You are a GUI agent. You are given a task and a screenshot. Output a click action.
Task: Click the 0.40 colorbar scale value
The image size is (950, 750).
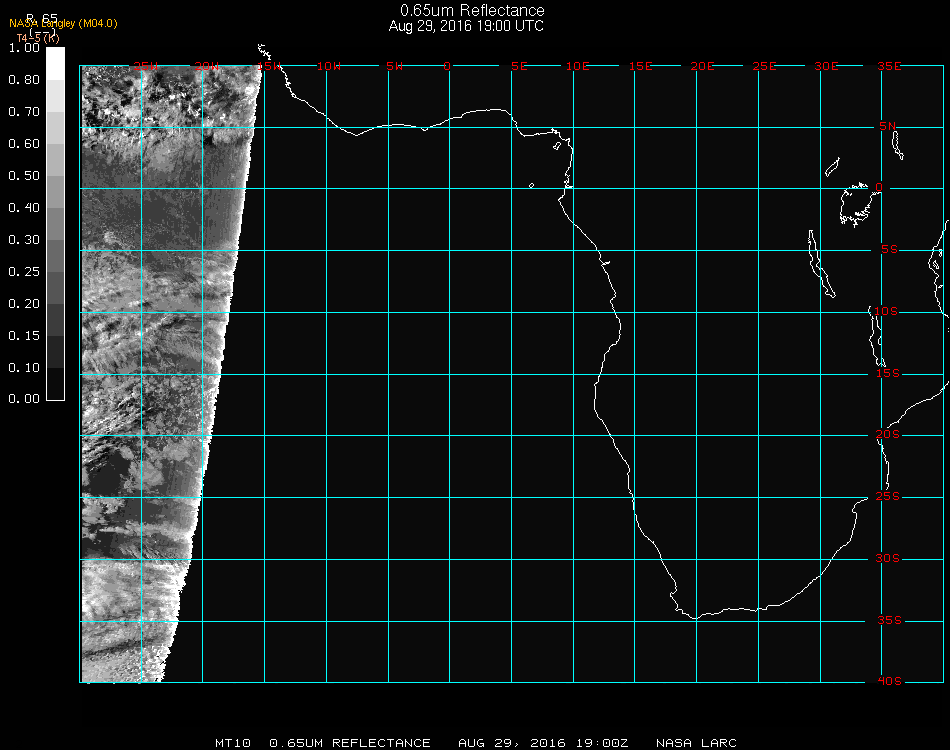pos(24,208)
